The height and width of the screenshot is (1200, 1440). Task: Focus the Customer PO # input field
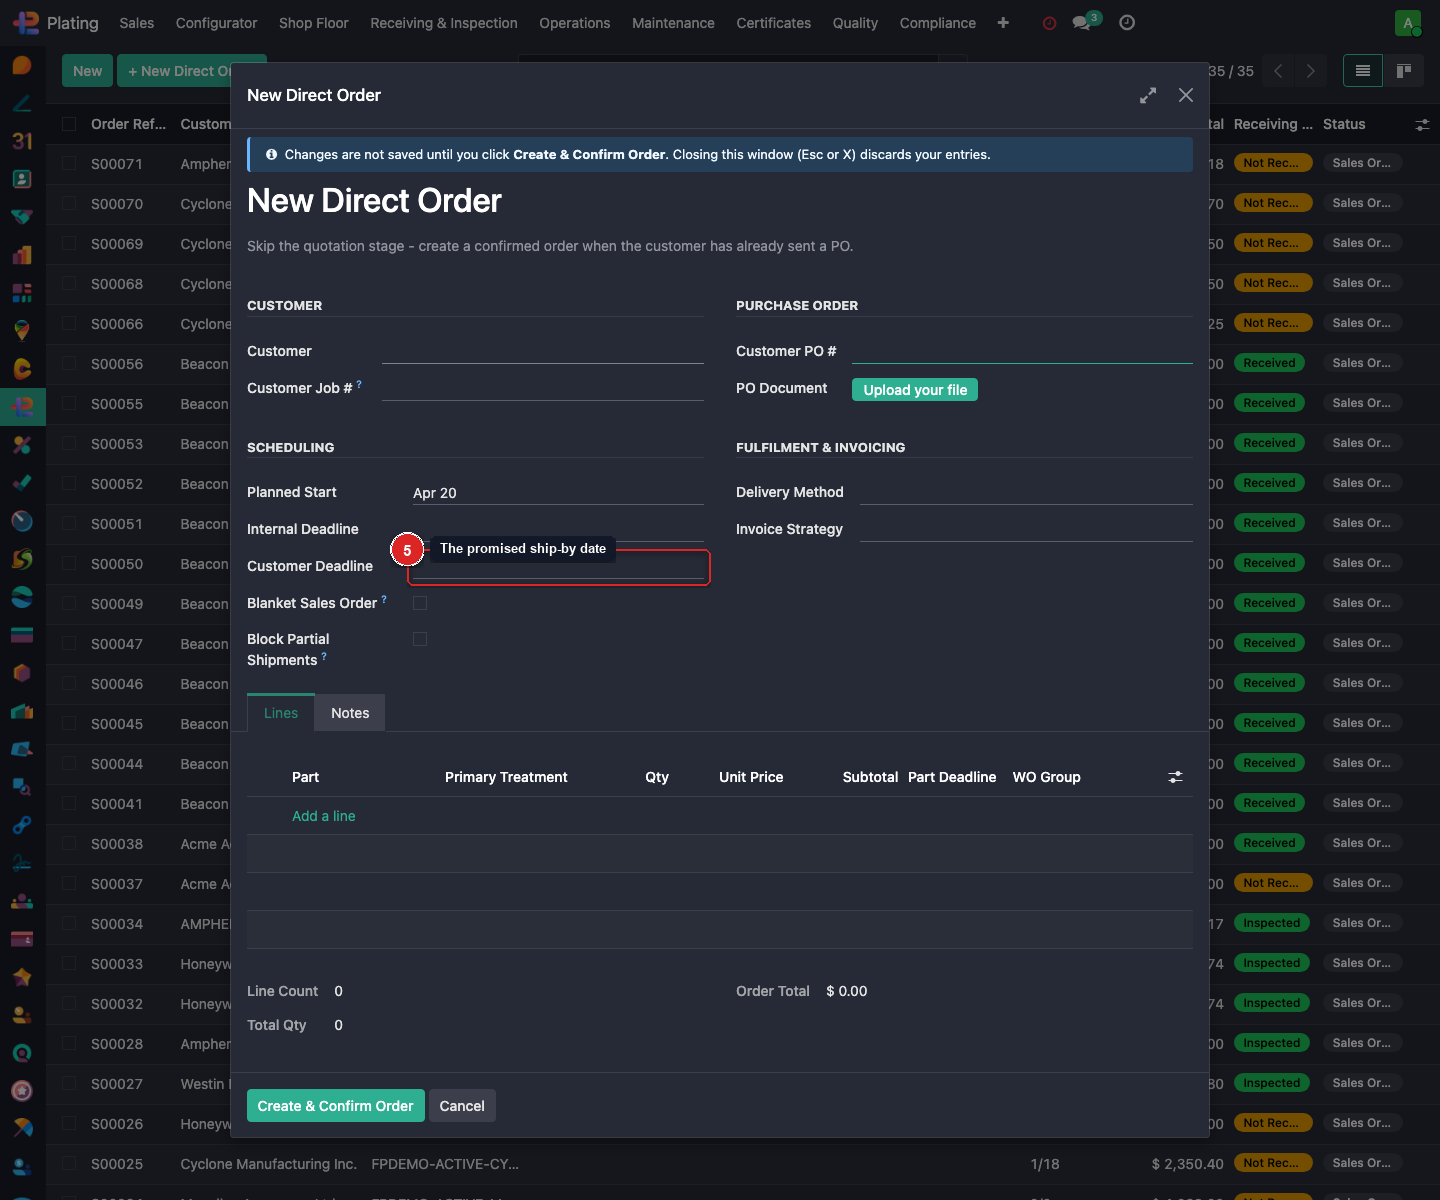coord(1021,351)
